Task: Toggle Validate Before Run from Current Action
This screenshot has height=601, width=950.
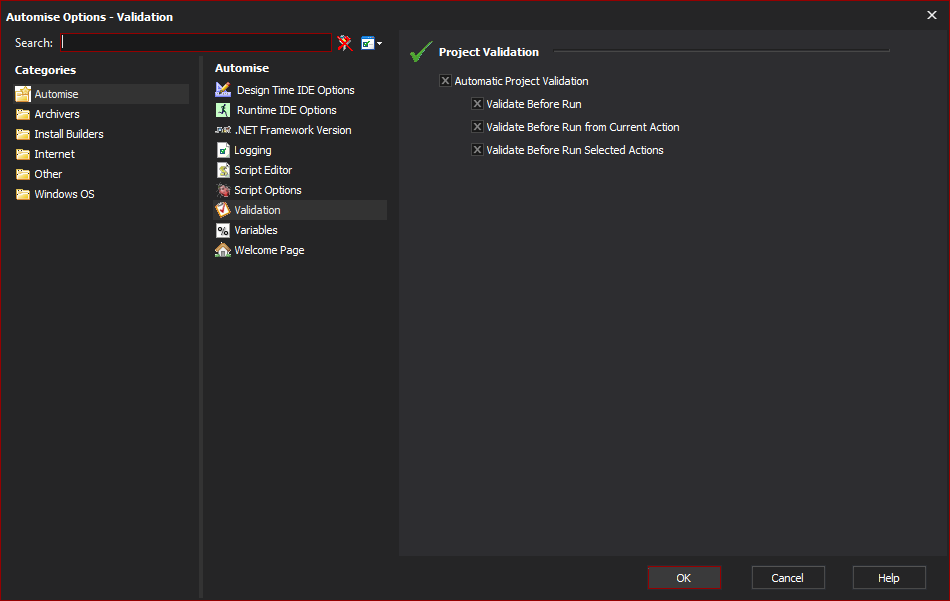Action: [x=477, y=127]
